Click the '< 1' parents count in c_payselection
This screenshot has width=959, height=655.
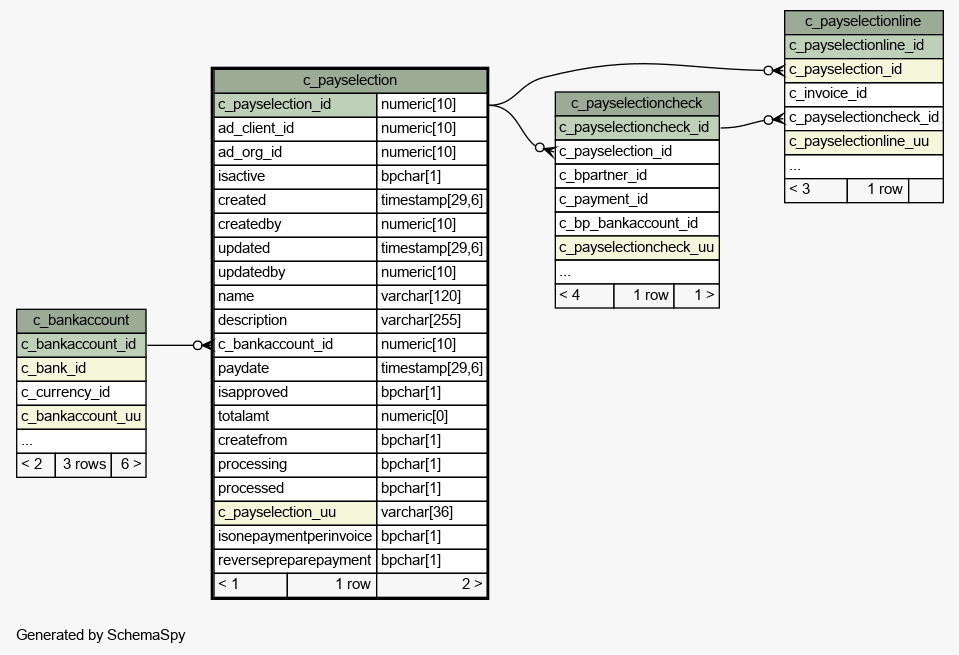(250, 585)
